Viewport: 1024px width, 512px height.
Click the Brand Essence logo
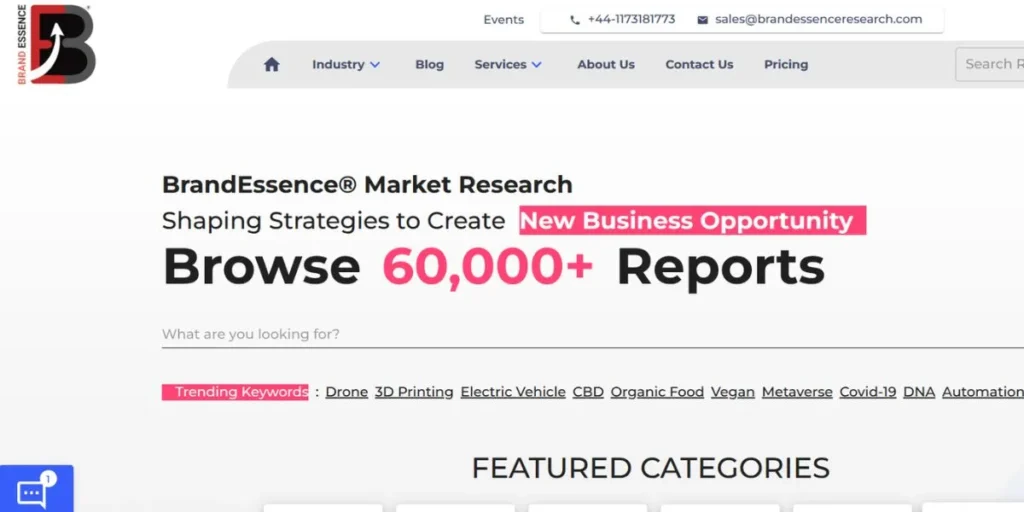(x=56, y=44)
